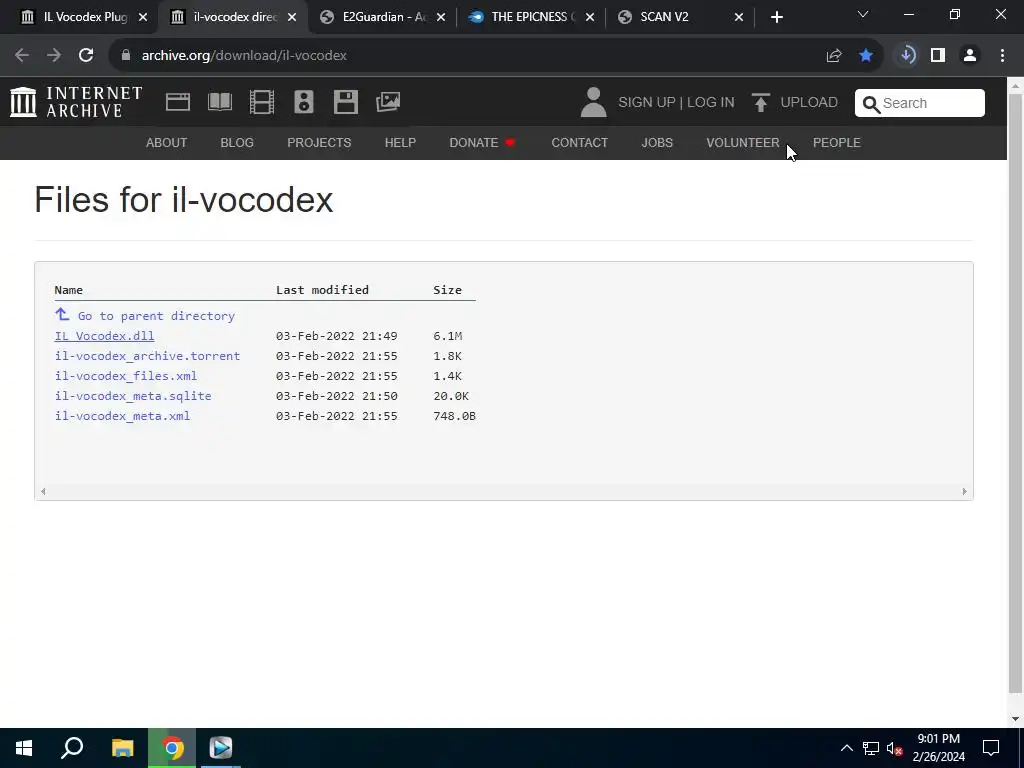The height and width of the screenshot is (768, 1024).
Task: Click the file list left scroll arrow
Action: pos(43,492)
